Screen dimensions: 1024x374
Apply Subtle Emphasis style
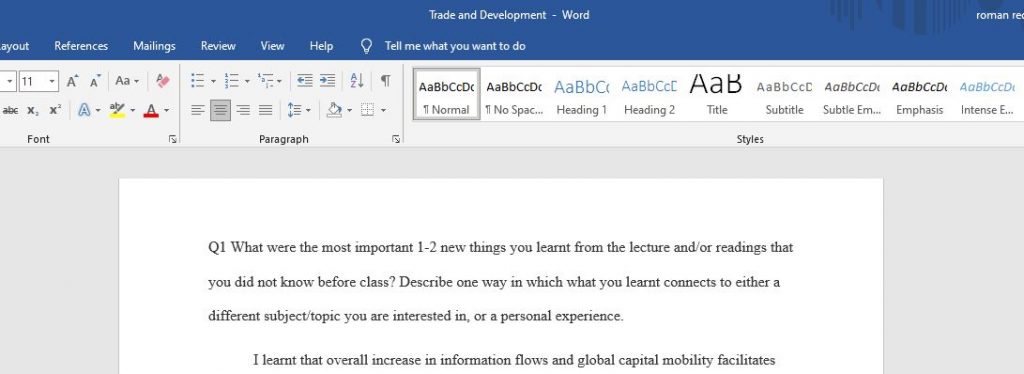852,94
